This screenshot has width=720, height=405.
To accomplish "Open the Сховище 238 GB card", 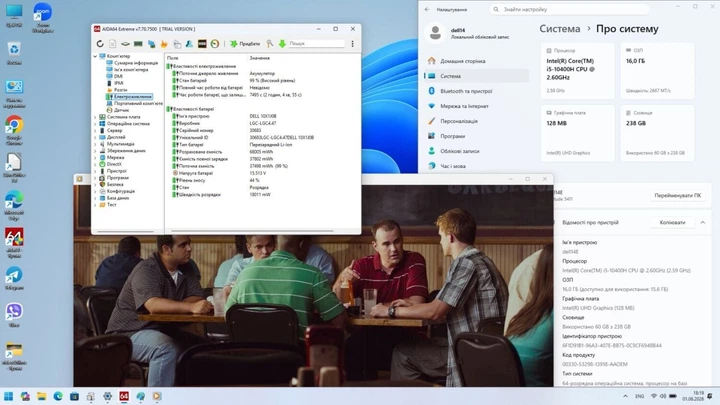I will pyautogui.click(x=657, y=133).
